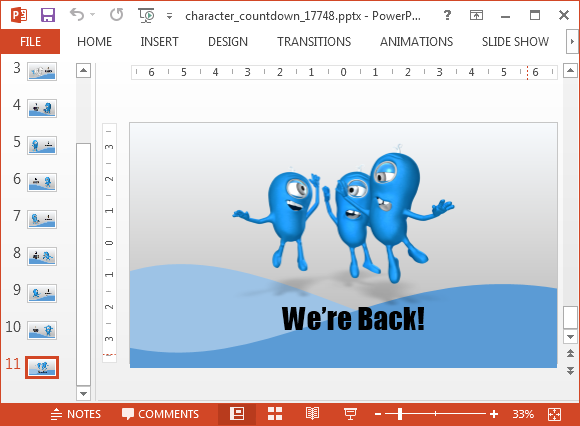This screenshot has width=580, height=426.
Task: Click the horizontal ruler
Action: click(x=344, y=72)
